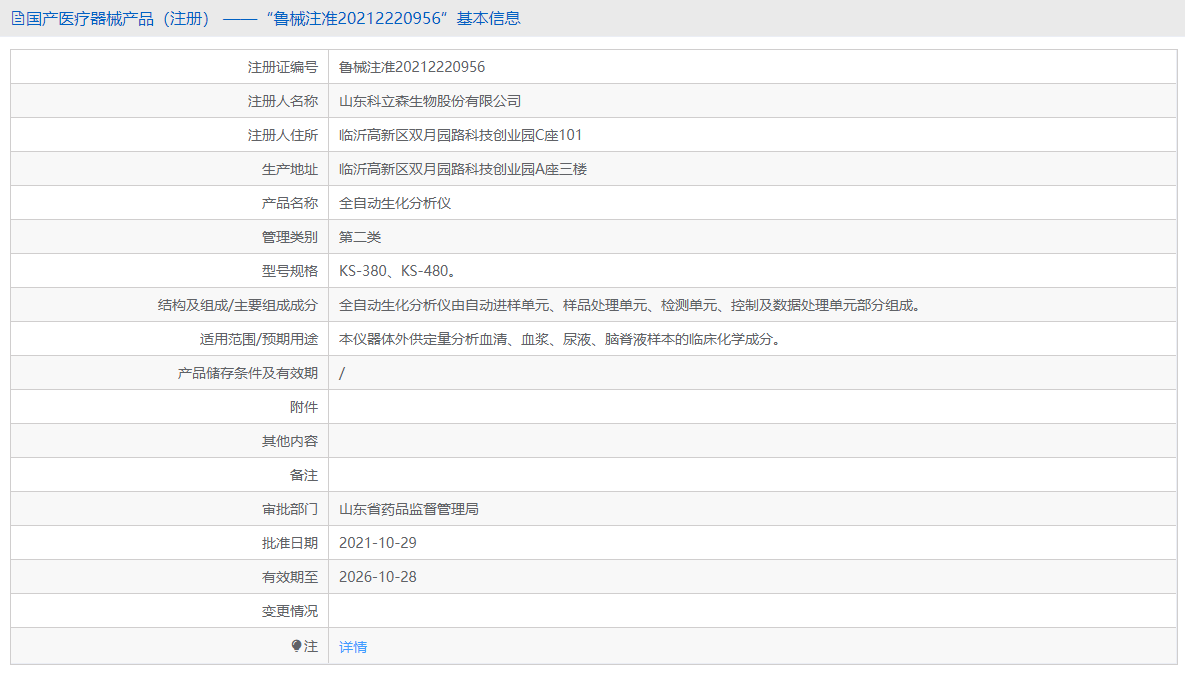Click the 管理类别 label
This screenshot has height=675, width=1185.
(289, 237)
